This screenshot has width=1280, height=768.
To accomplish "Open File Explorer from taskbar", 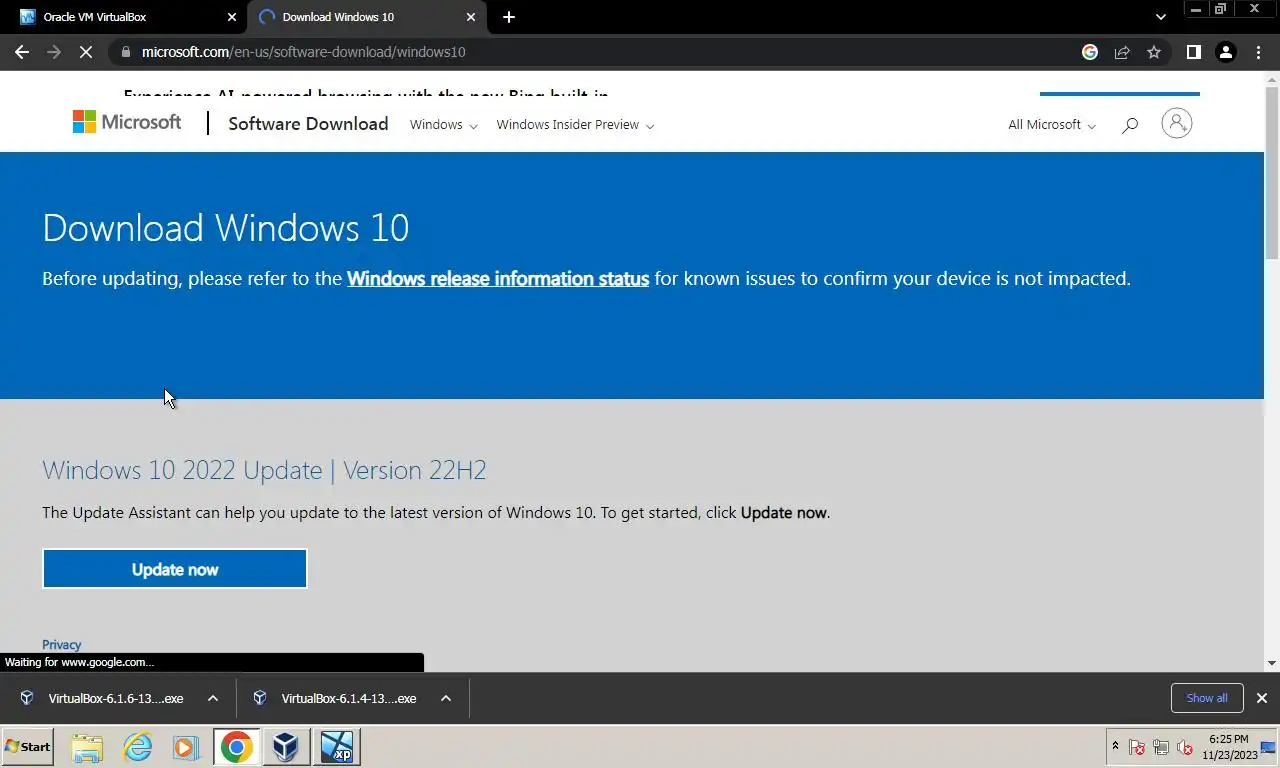I will (x=87, y=747).
